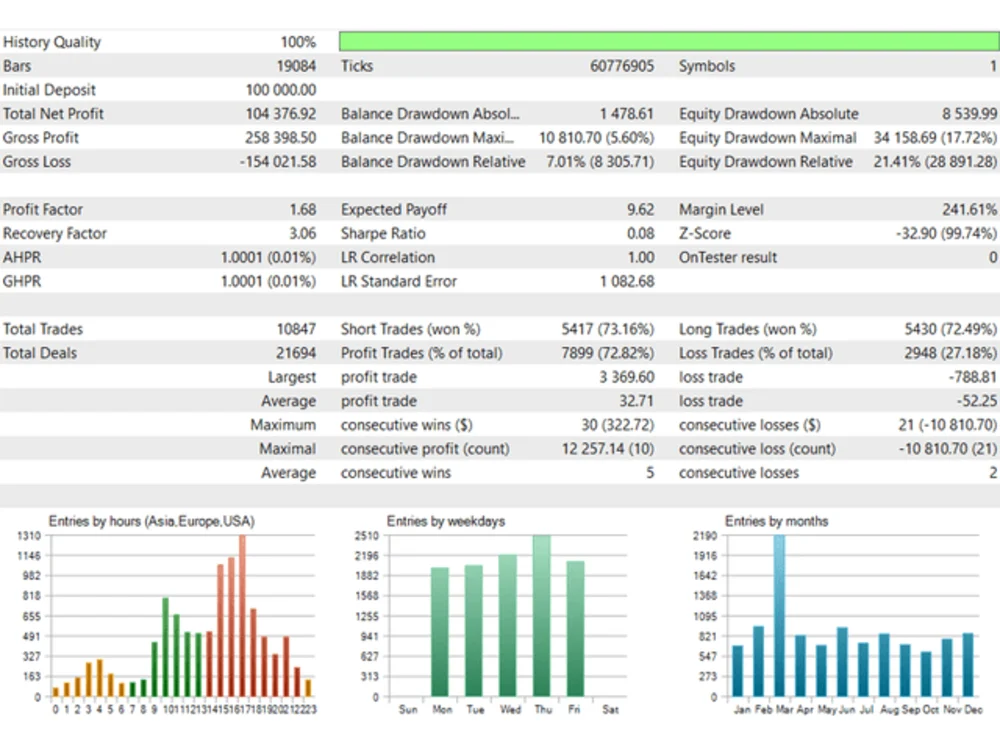This screenshot has height=750, width=1000.
Task: Select the GHPR label
Action: 22,281
